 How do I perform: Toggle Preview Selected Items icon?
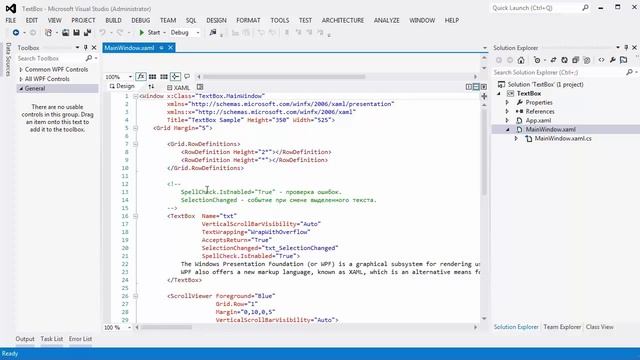pos(624,60)
